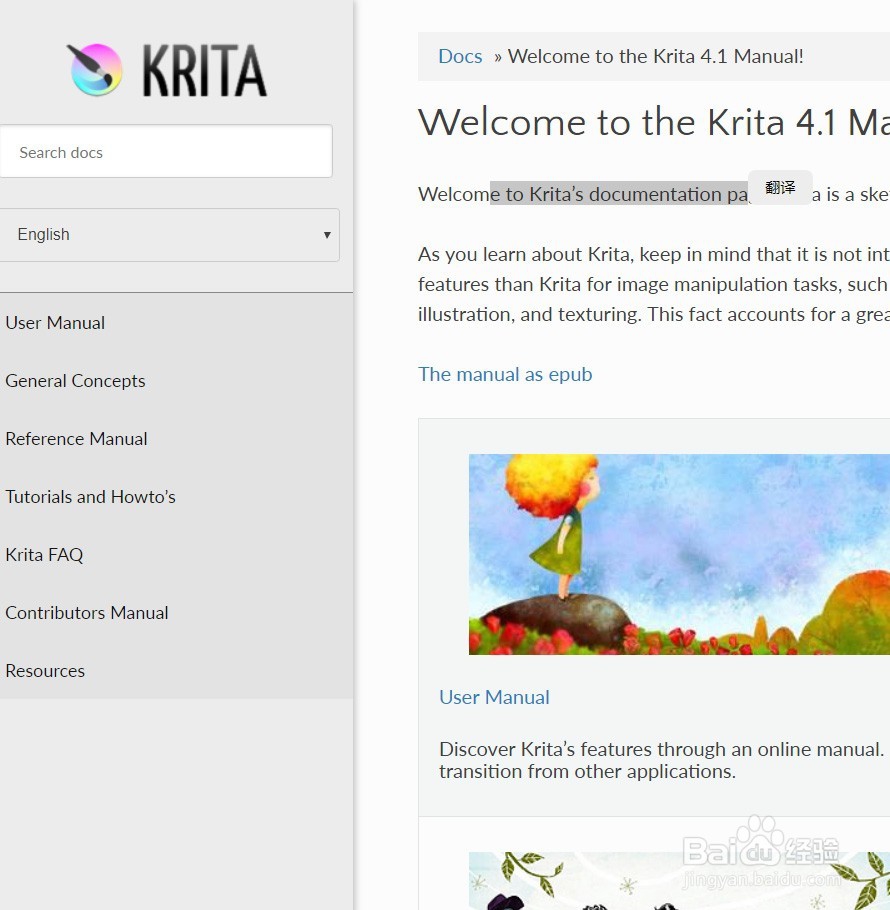Open General Concepts in sidebar
The width and height of the screenshot is (890, 910).
(75, 381)
